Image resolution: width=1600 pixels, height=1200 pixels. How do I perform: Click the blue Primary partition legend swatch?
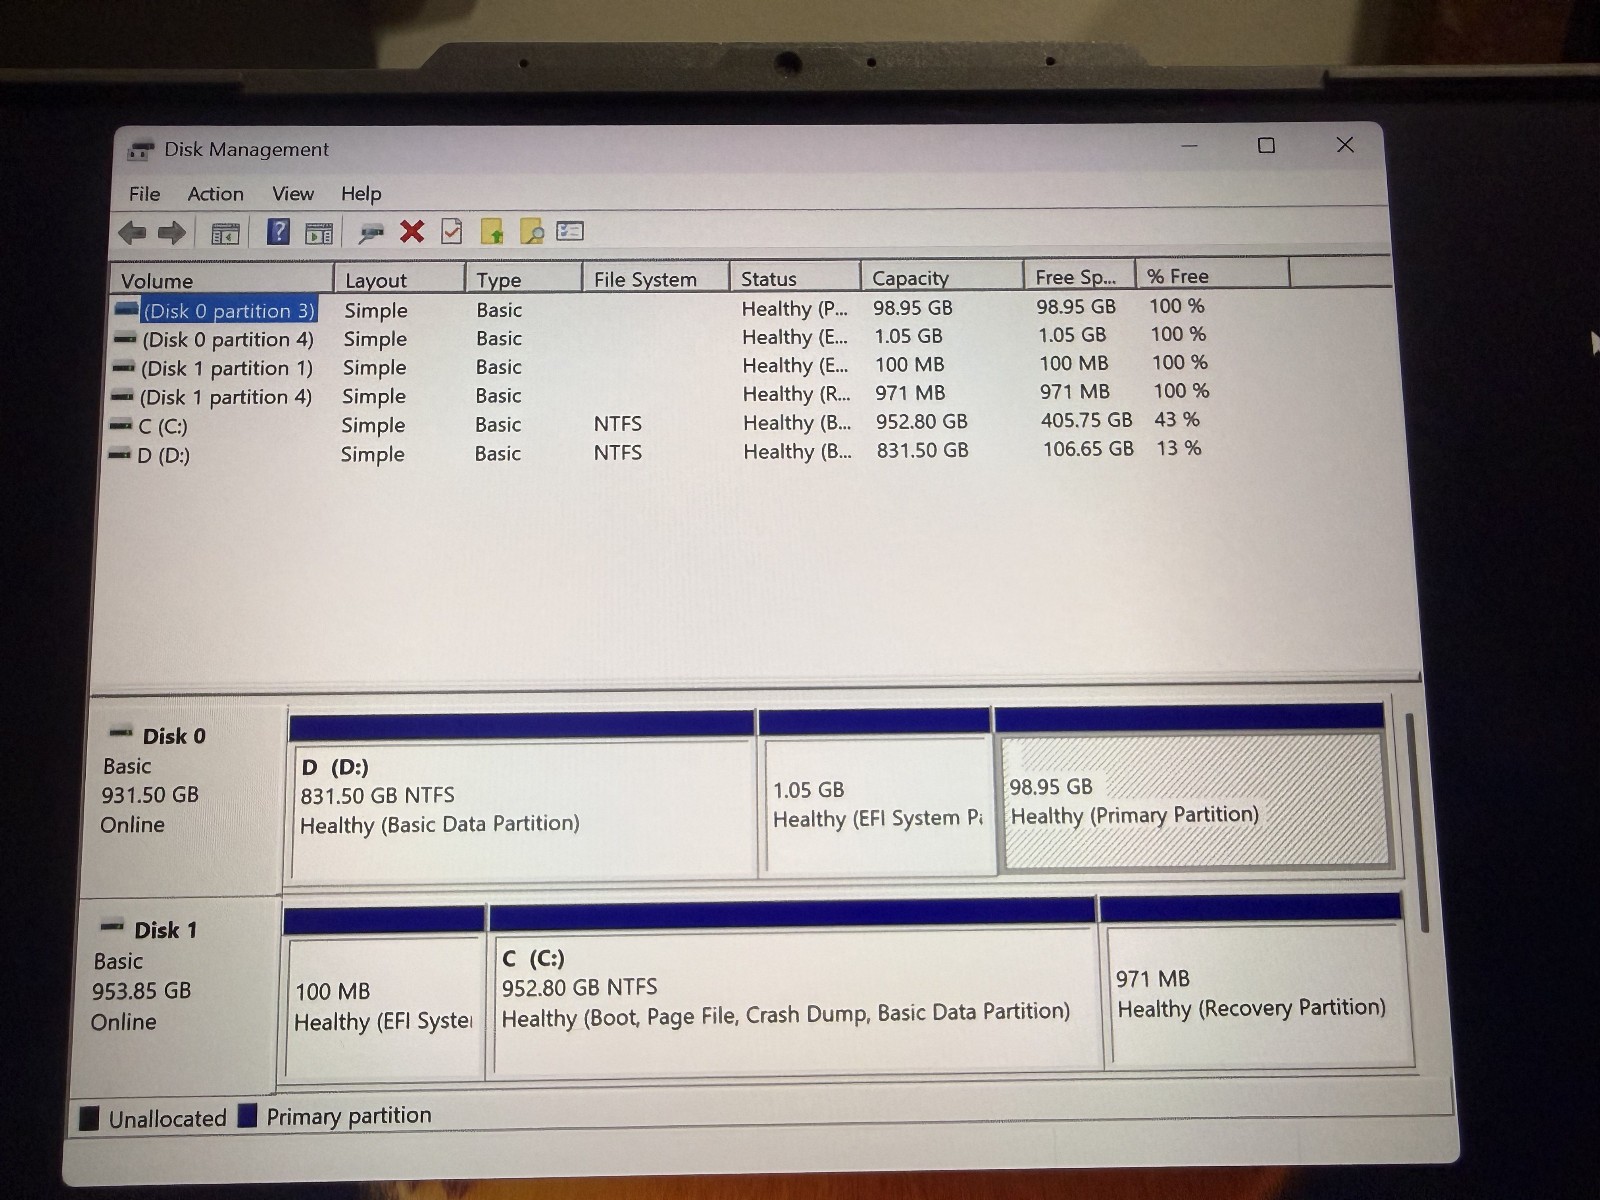[x=248, y=1115]
